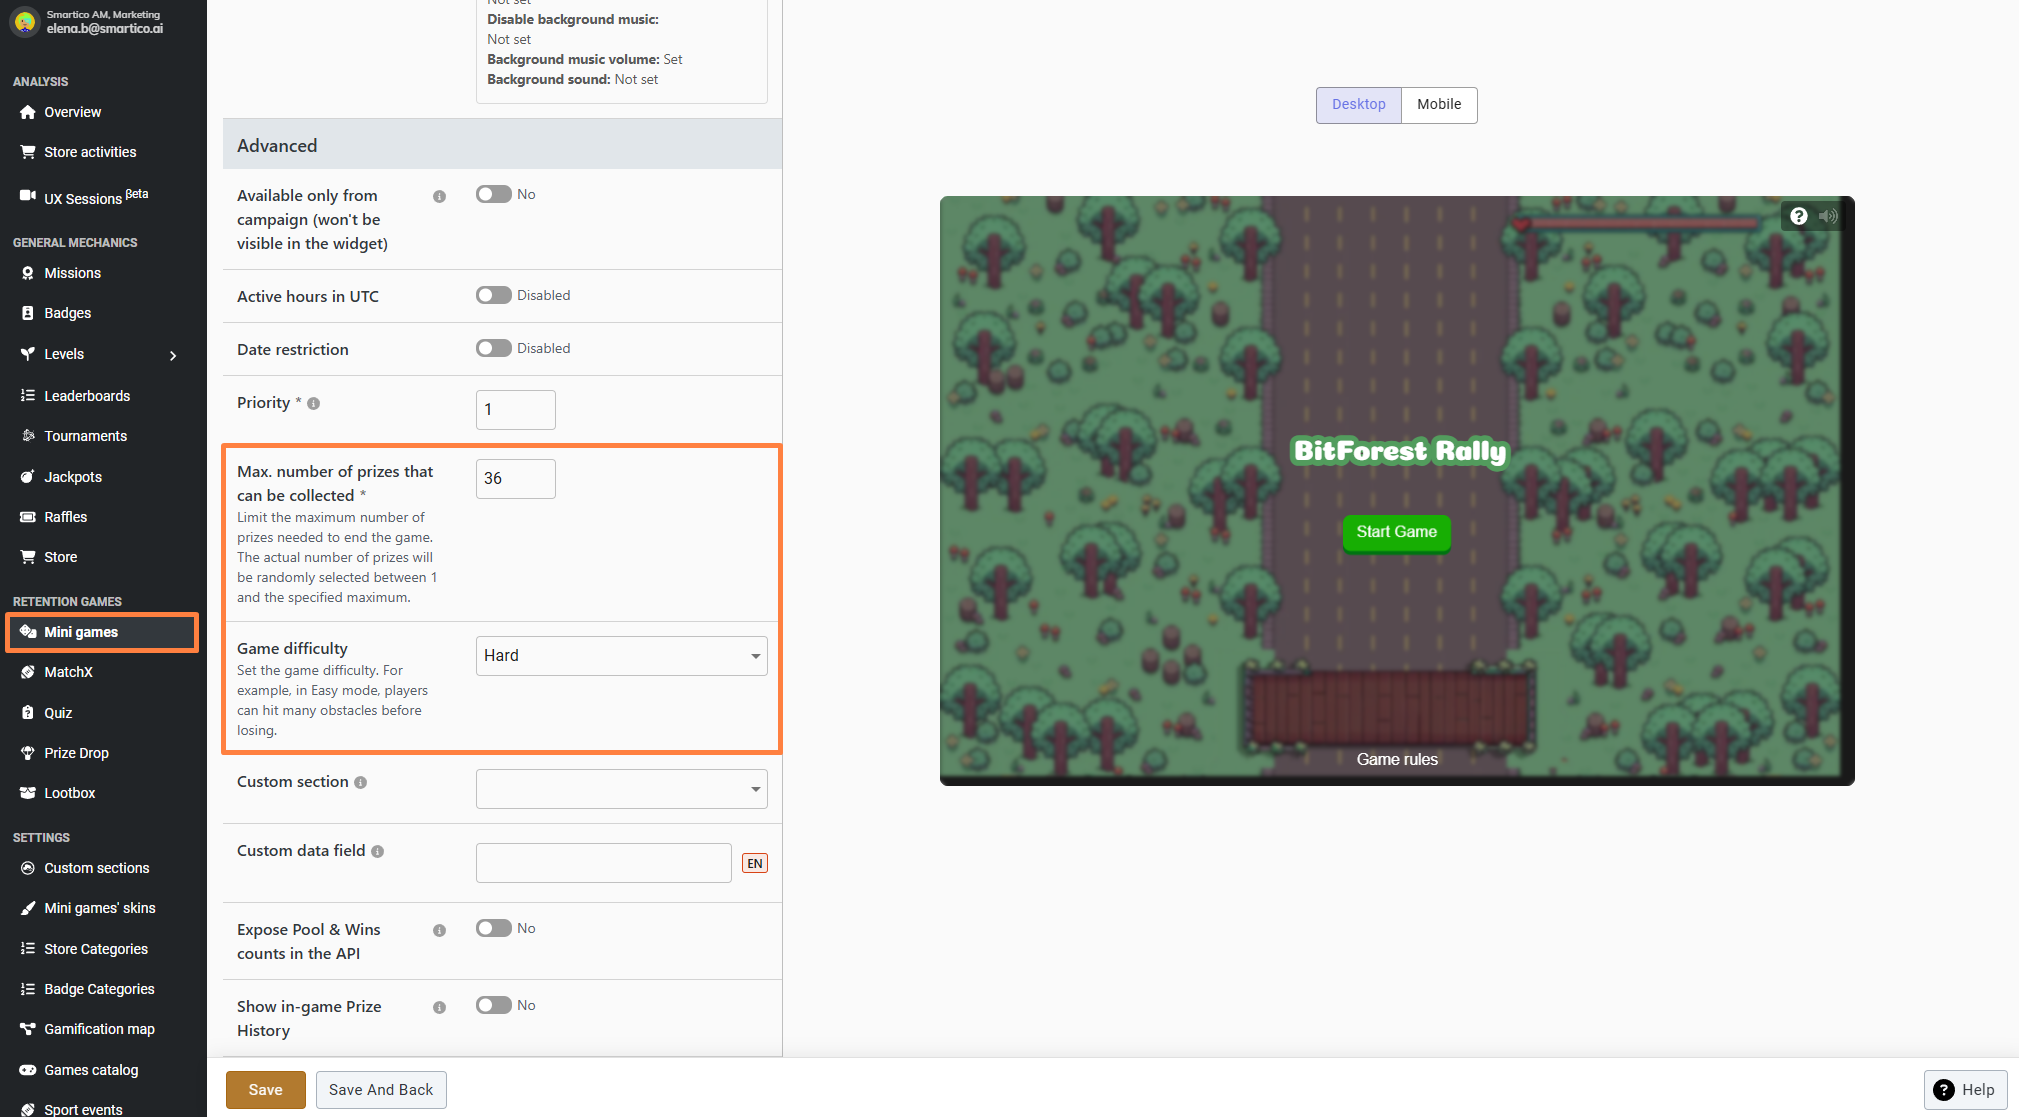This screenshot has width=2019, height=1117.
Task: Switch preview to the Mobile tab
Action: pos(1439,105)
